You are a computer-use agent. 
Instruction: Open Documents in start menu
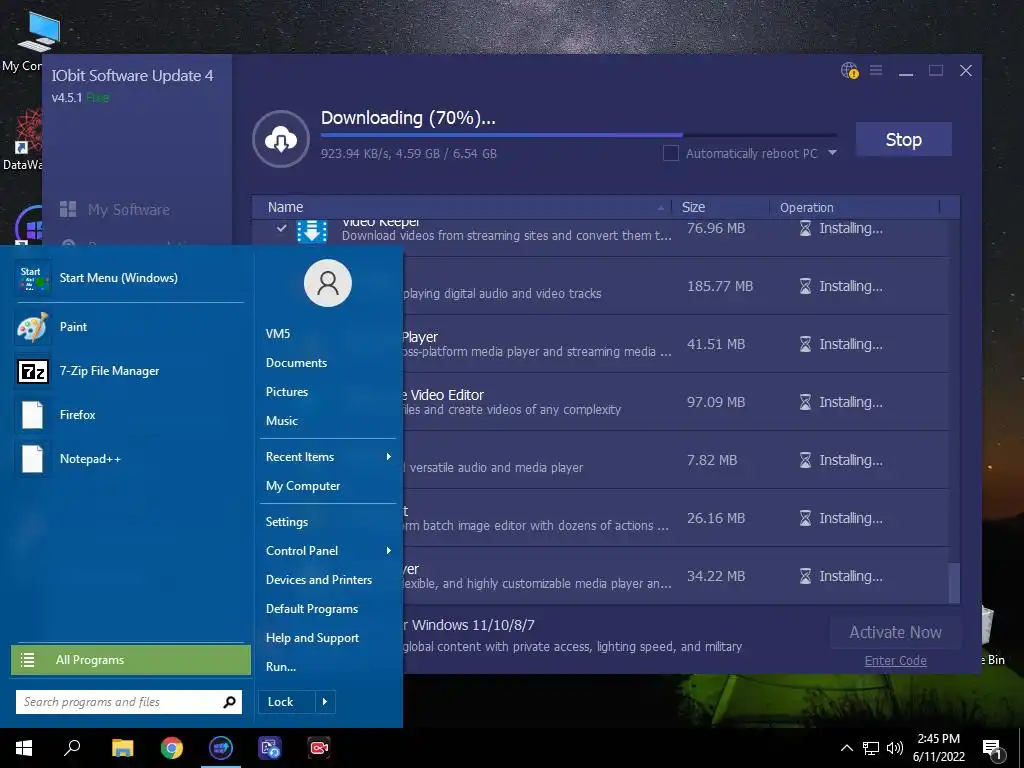296,362
